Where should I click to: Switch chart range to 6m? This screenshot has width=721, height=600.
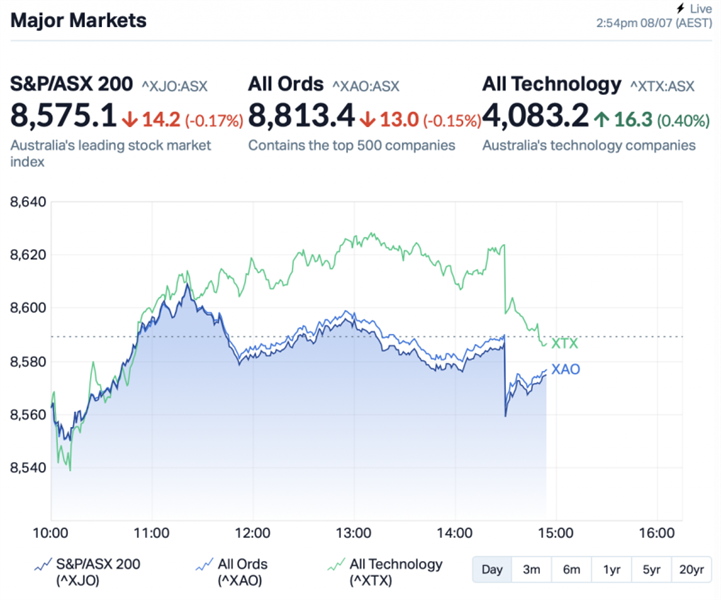pyautogui.click(x=571, y=569)
